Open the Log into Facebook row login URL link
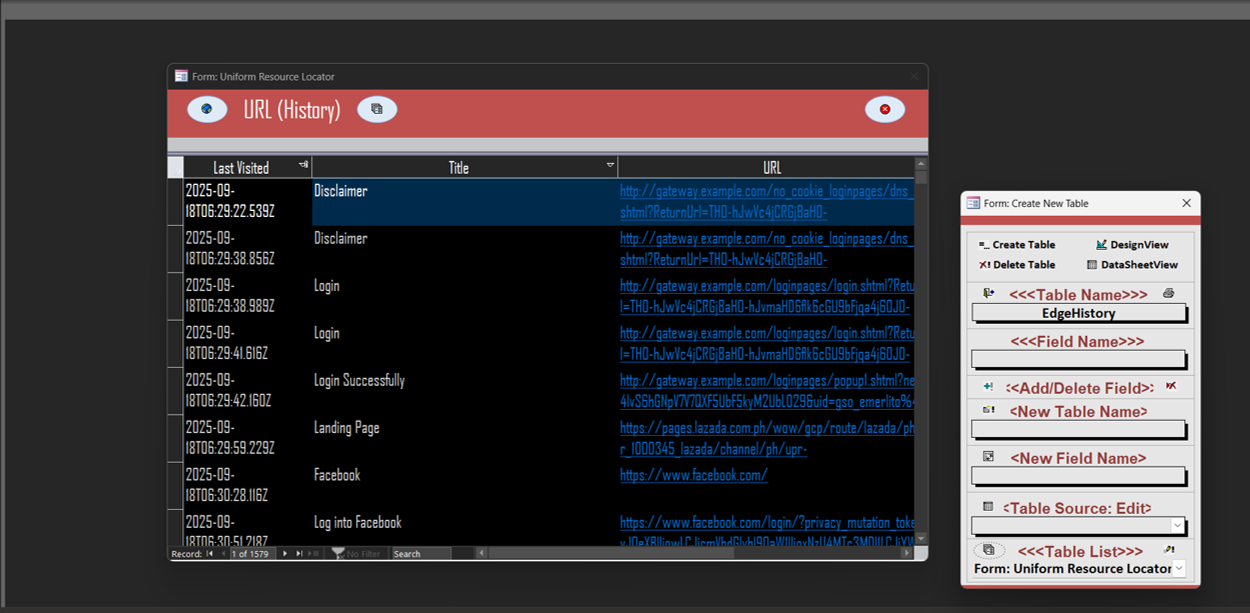 766,531
